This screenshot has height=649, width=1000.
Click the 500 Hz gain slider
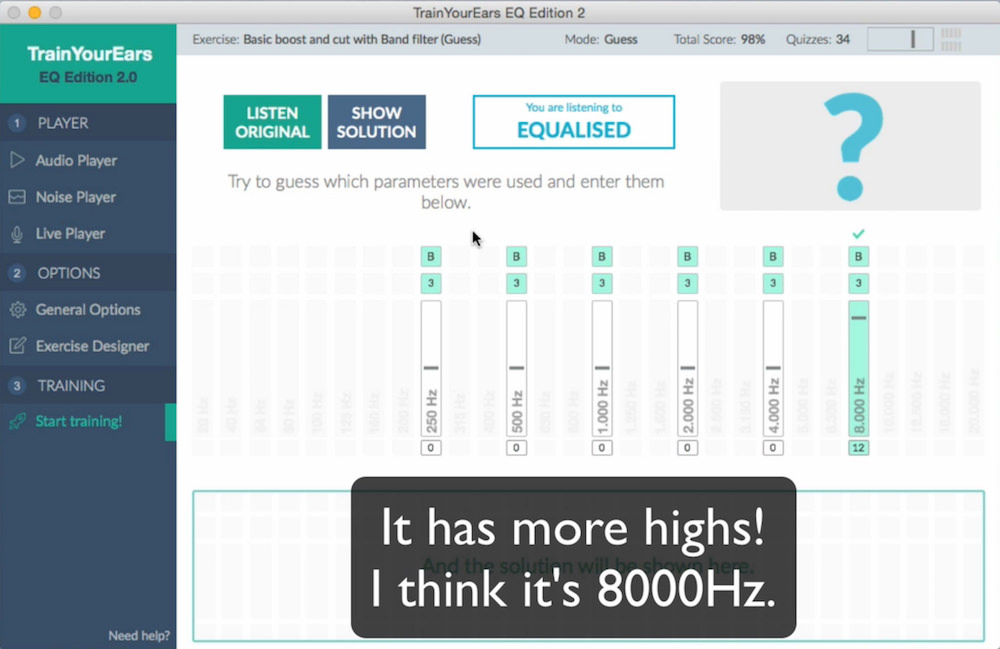click(516, 368)
